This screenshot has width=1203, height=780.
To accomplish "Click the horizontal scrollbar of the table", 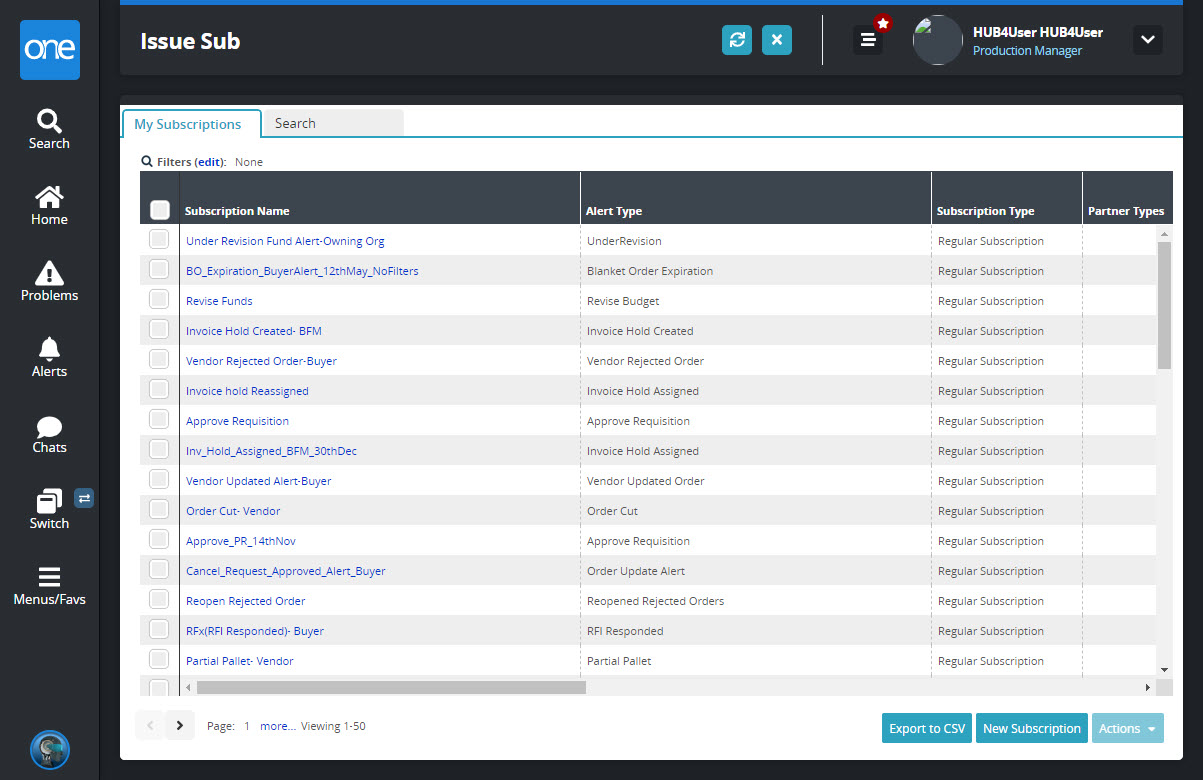I will click(391, 688).
